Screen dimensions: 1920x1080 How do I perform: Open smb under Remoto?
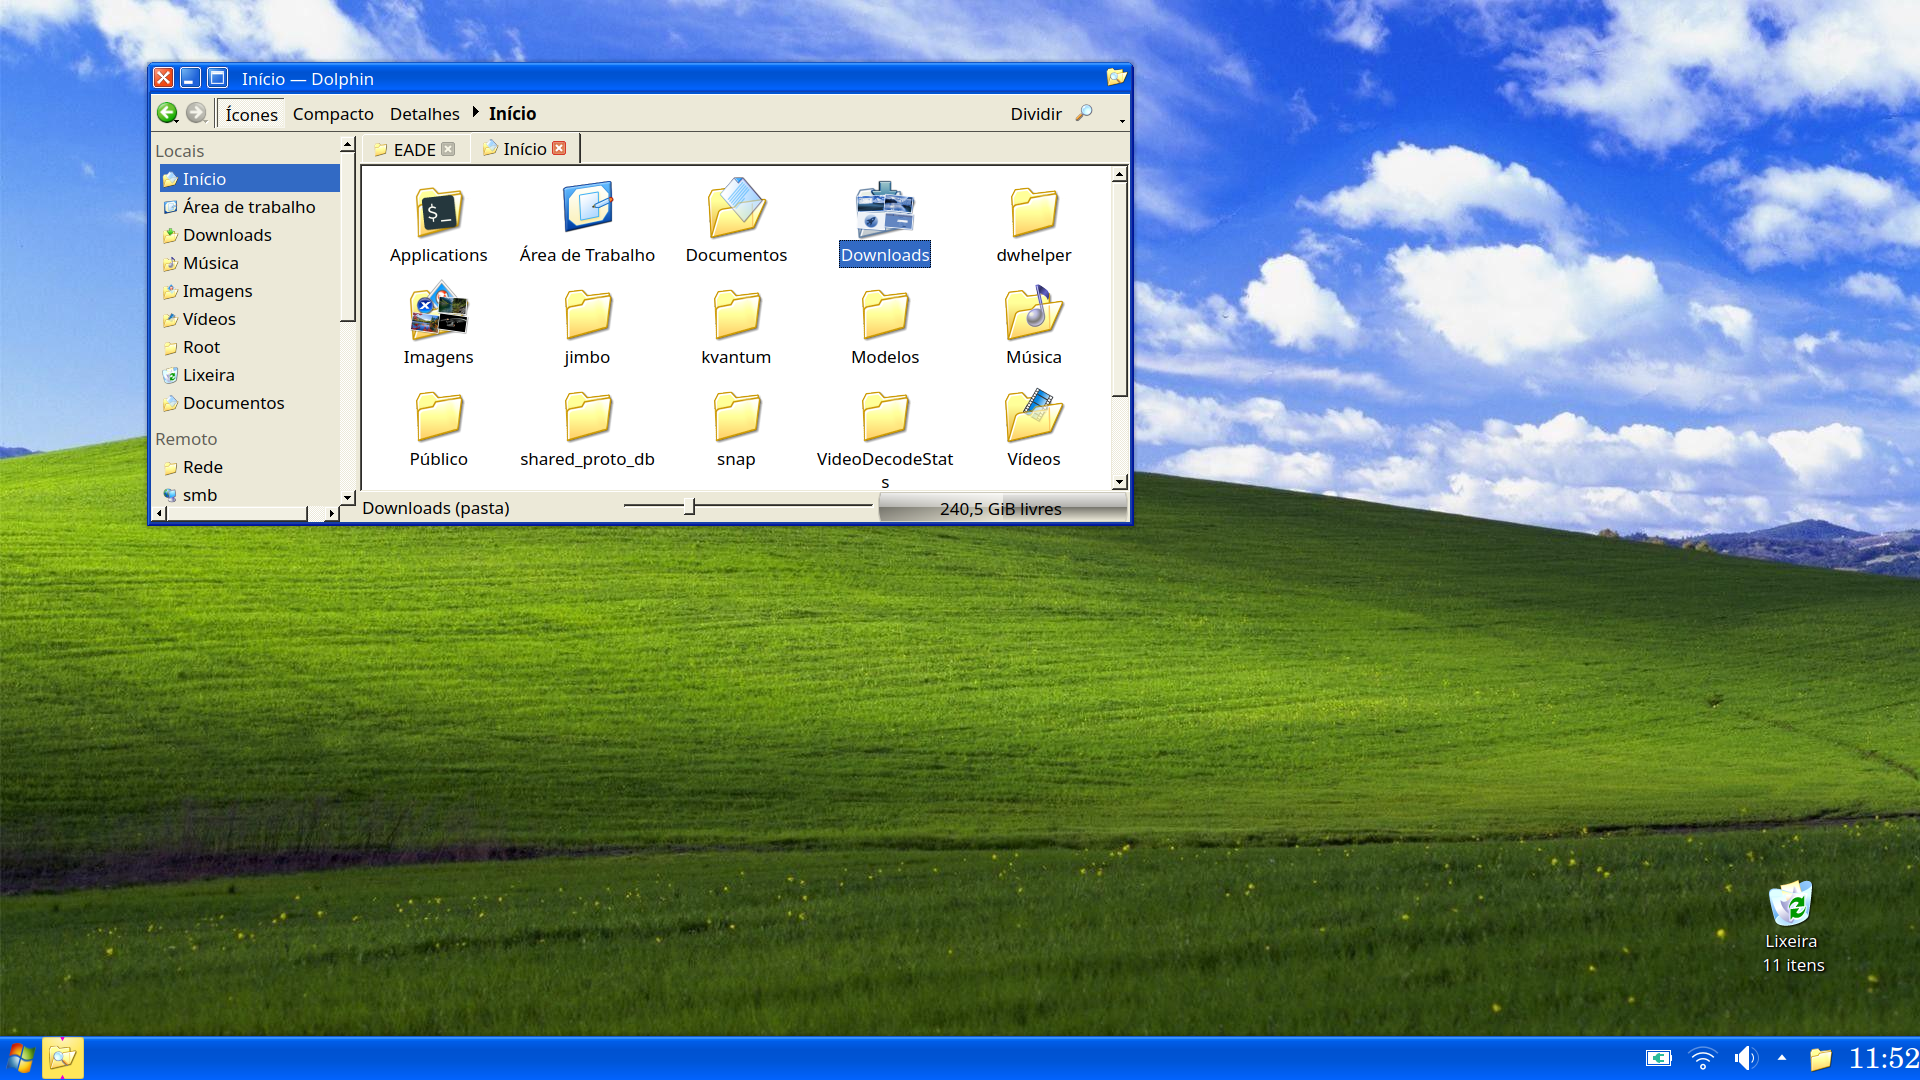pyautogui.click(x=250, y=495)
